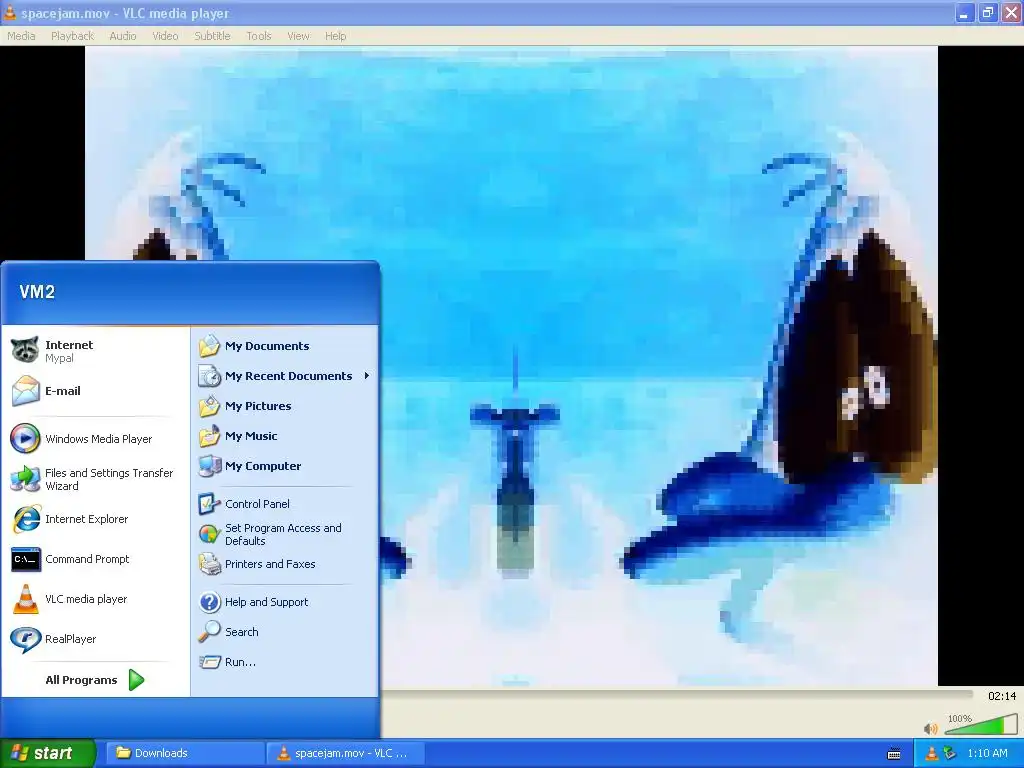Select spacejam.mov VLC taskbar button

point(345,753)
